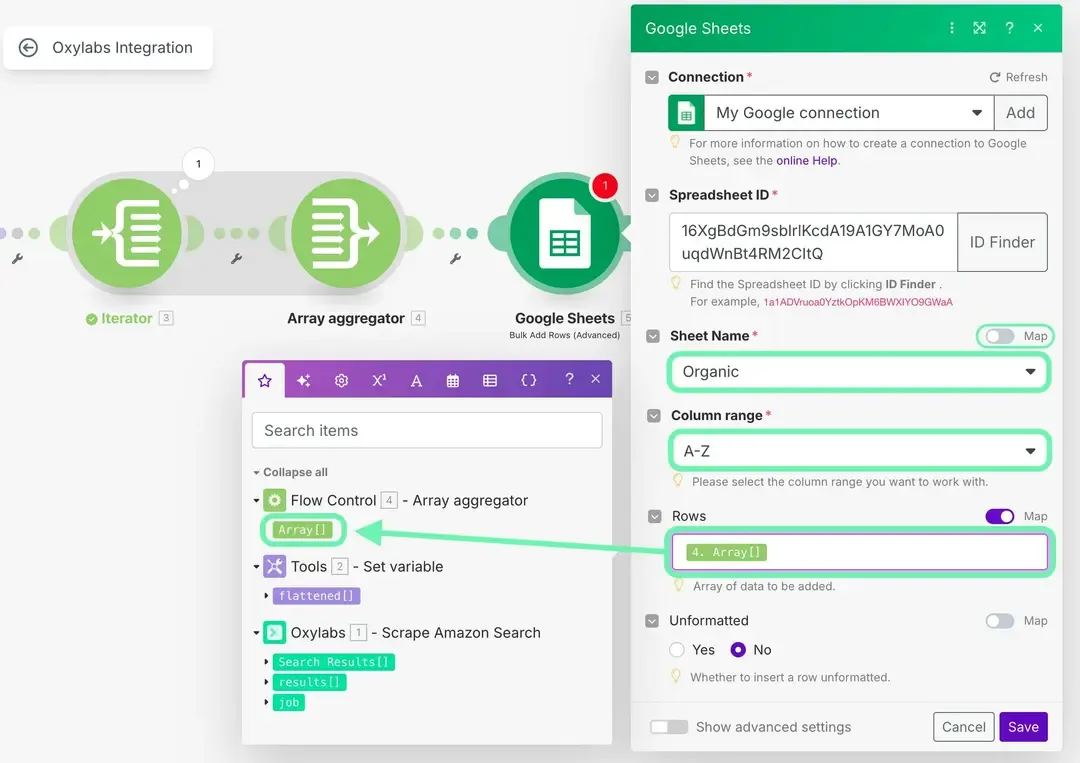Expand Google Sheets panel to full screen
The width and height of the screenshot is (1080, 763).
(980, 28)
